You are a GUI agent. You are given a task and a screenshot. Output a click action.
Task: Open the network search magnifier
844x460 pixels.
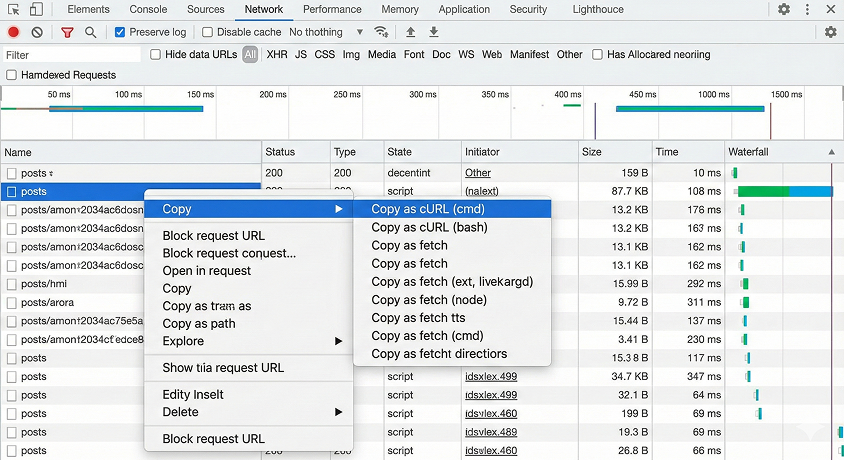click(91, 32)
